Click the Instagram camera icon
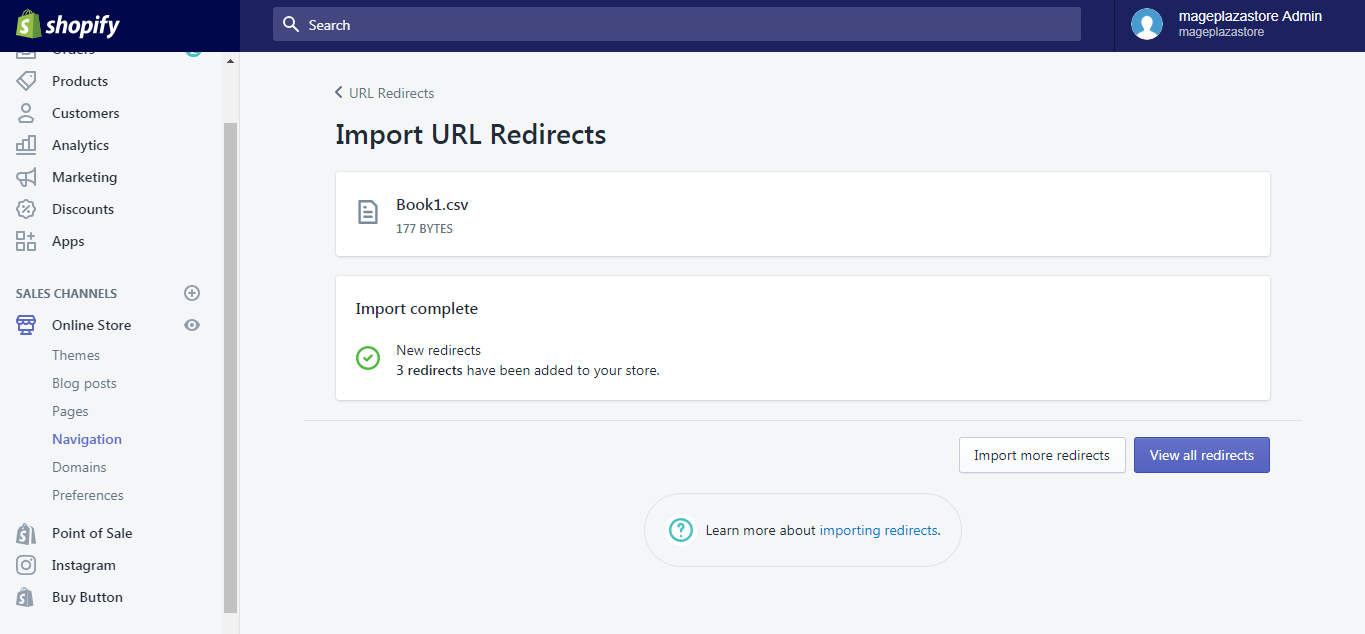This screenshot has height=634, width=1365. point(26,565)
